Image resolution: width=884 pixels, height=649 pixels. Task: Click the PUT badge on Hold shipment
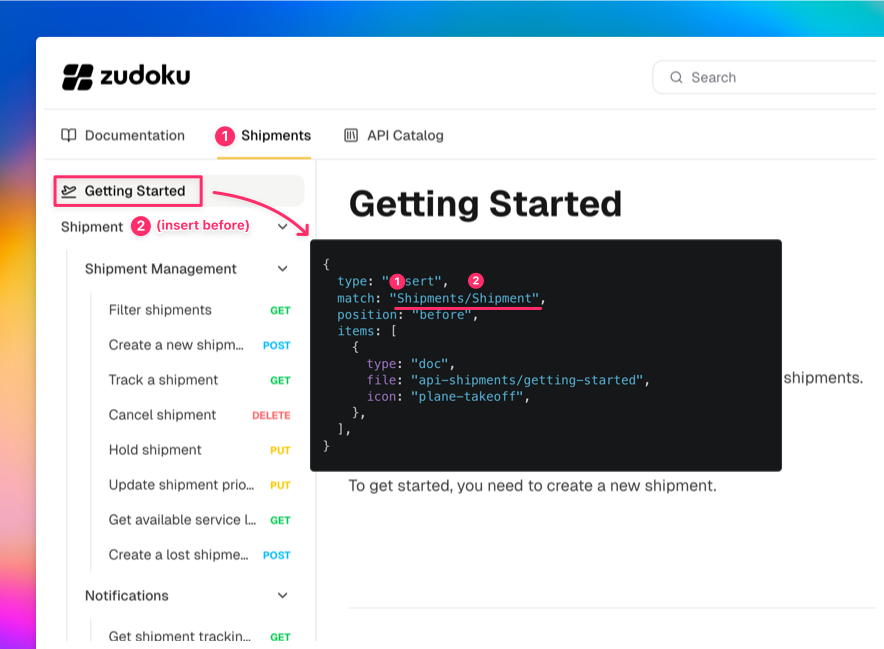click(x=279, y=450)
